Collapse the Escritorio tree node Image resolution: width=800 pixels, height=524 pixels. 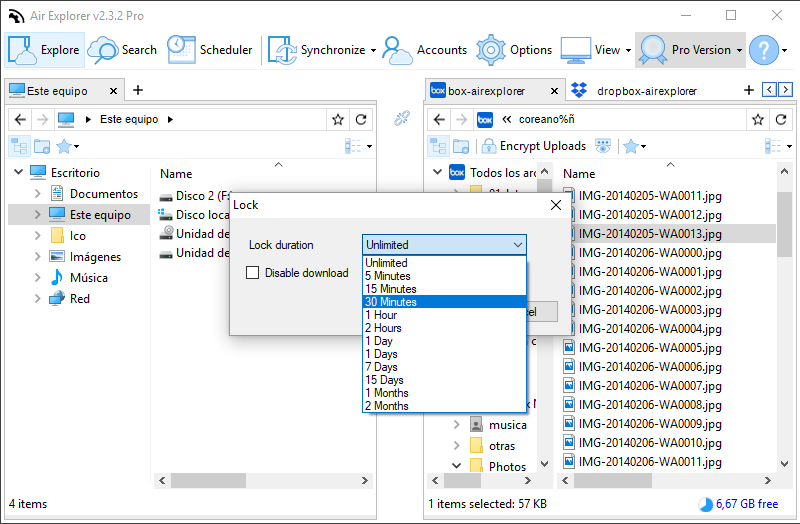18,172
